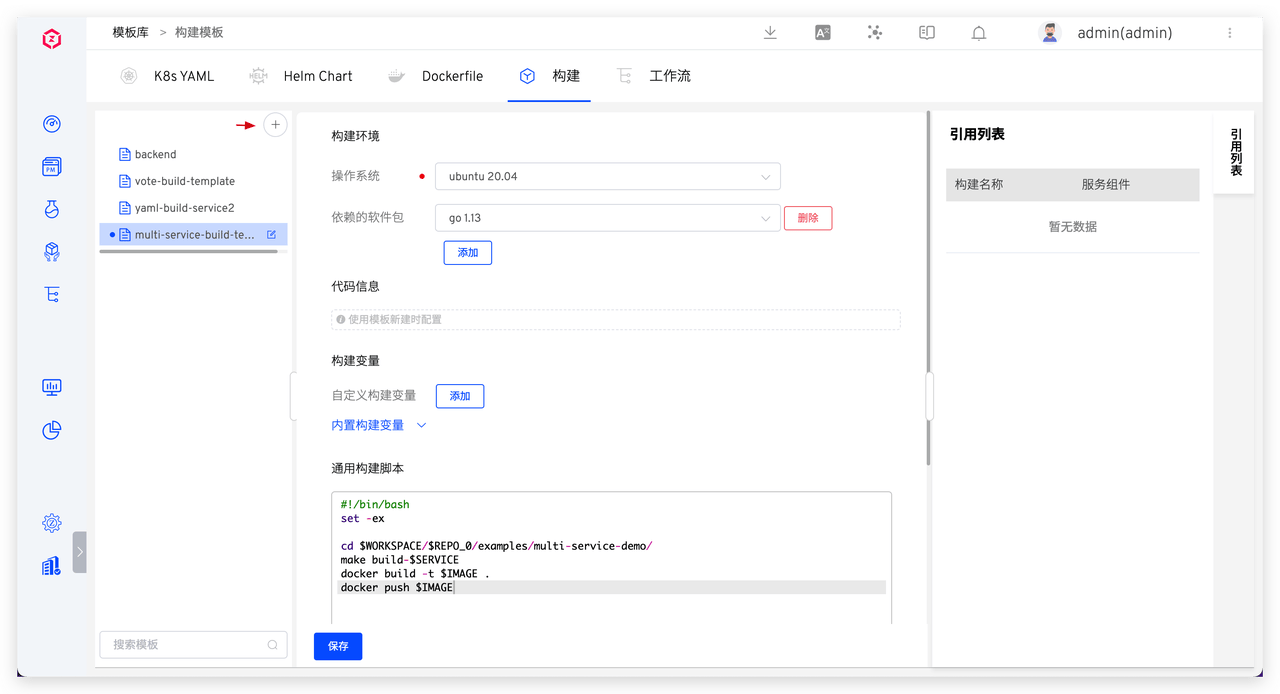Click the download icon in top bar
The width and height of the screenshot is (1280, 694).
770,33
